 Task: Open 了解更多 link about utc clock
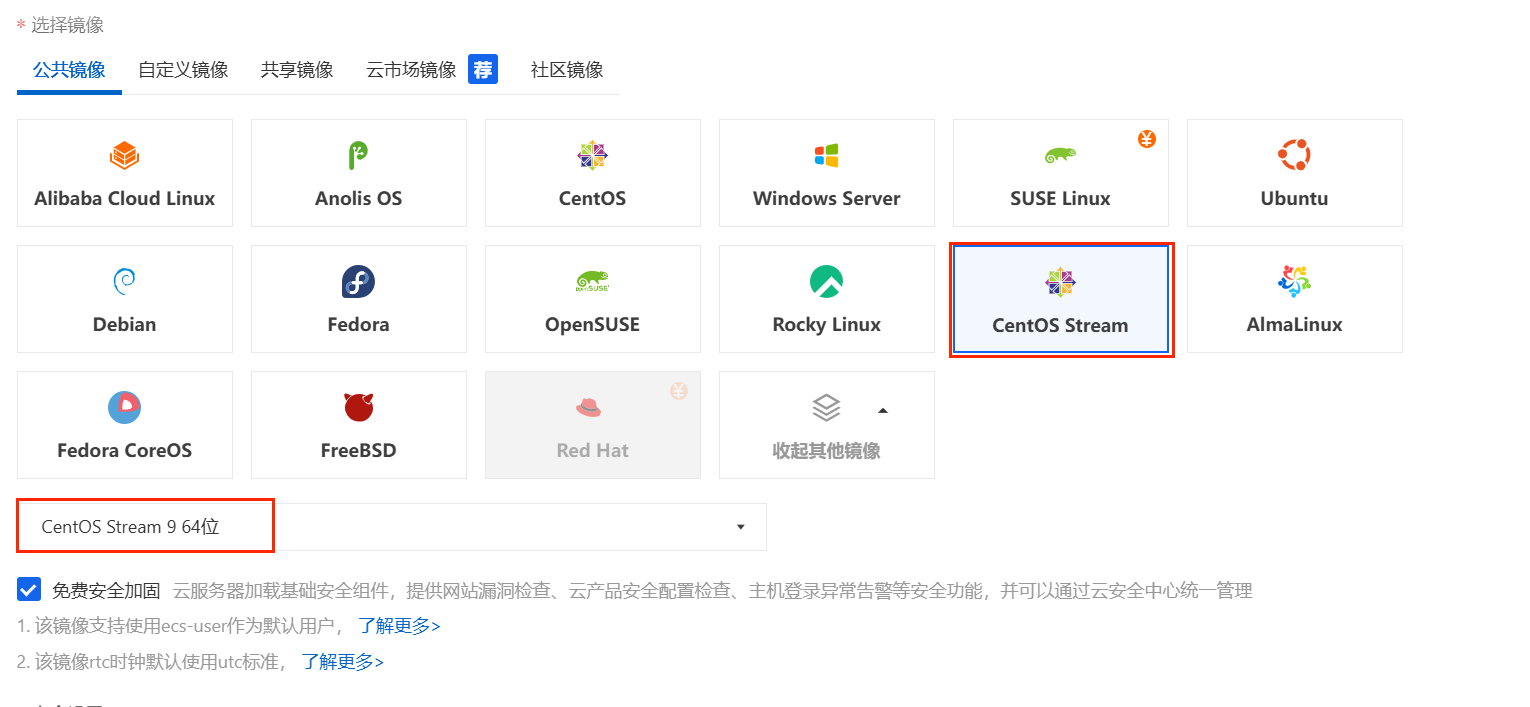343,661
